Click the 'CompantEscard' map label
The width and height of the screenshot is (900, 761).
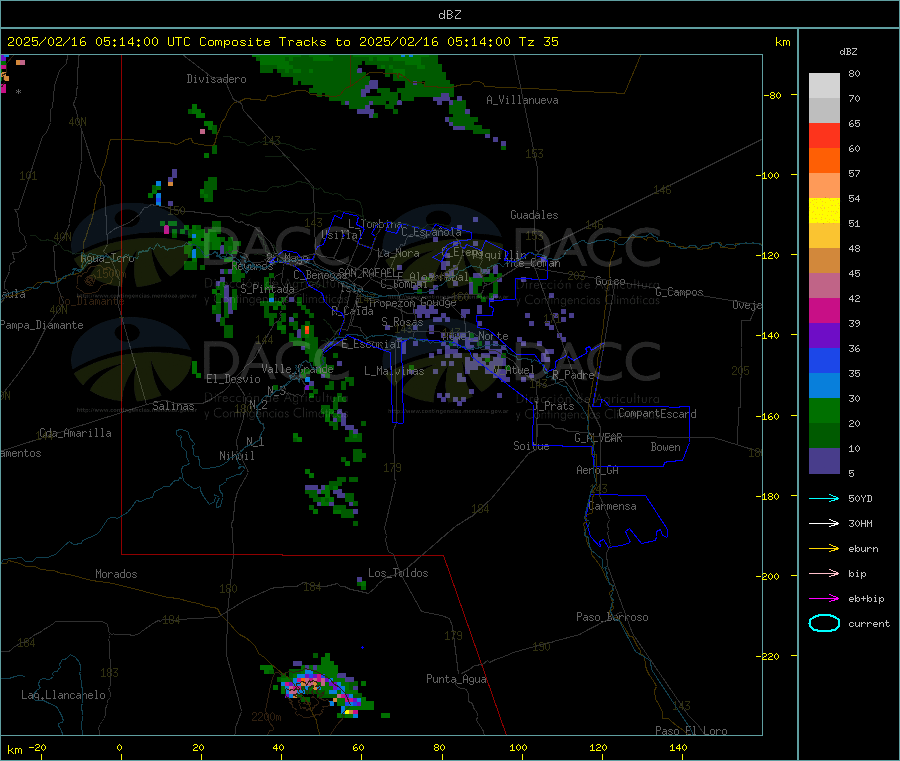[657, 414]
